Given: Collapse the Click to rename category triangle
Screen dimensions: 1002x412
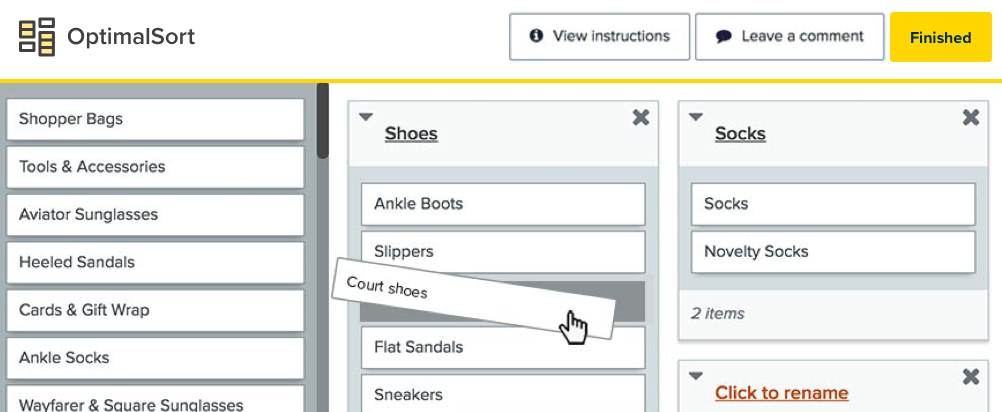Looking at the screenshot, I should (x=696, y=377).
